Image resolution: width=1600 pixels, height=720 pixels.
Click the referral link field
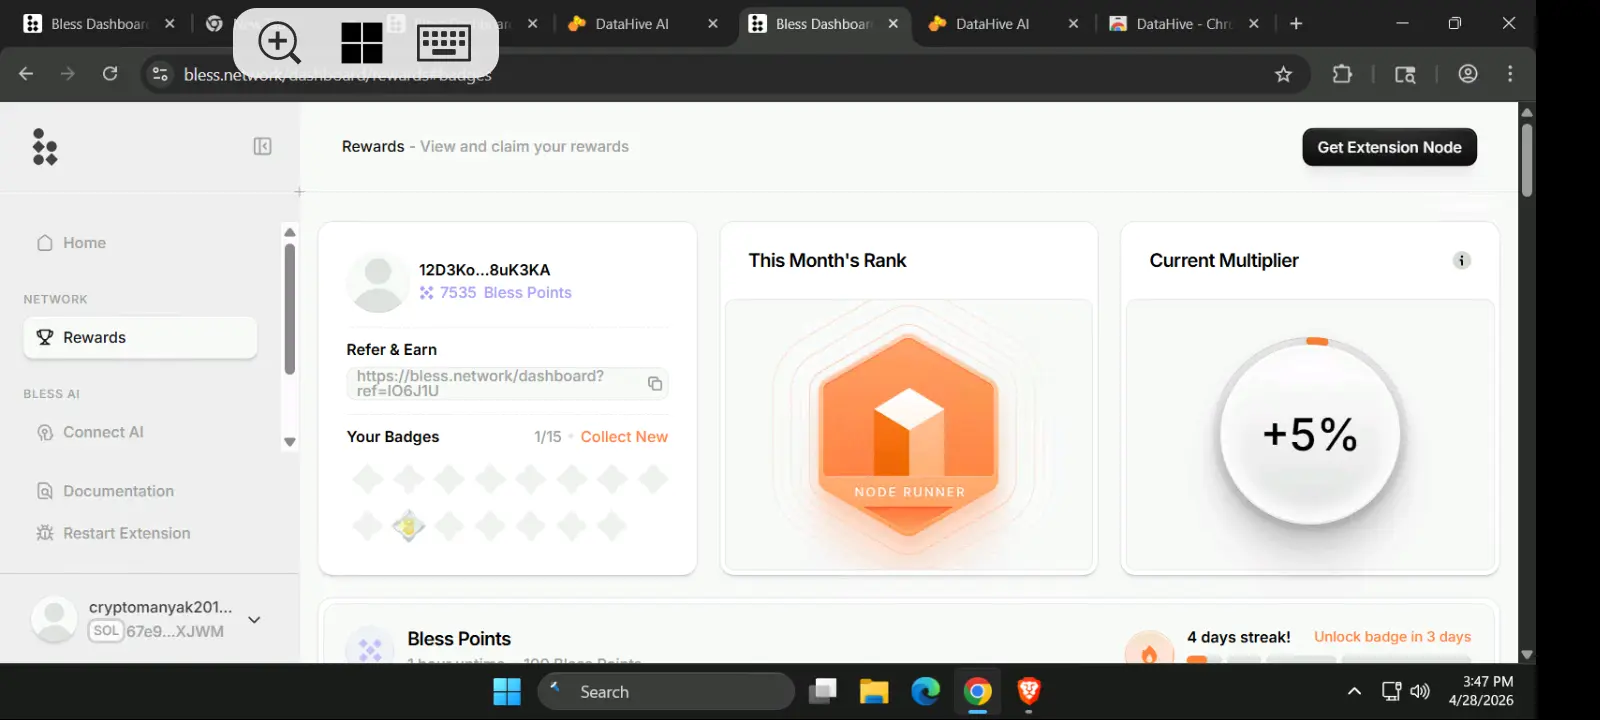(x=507, y=384)
